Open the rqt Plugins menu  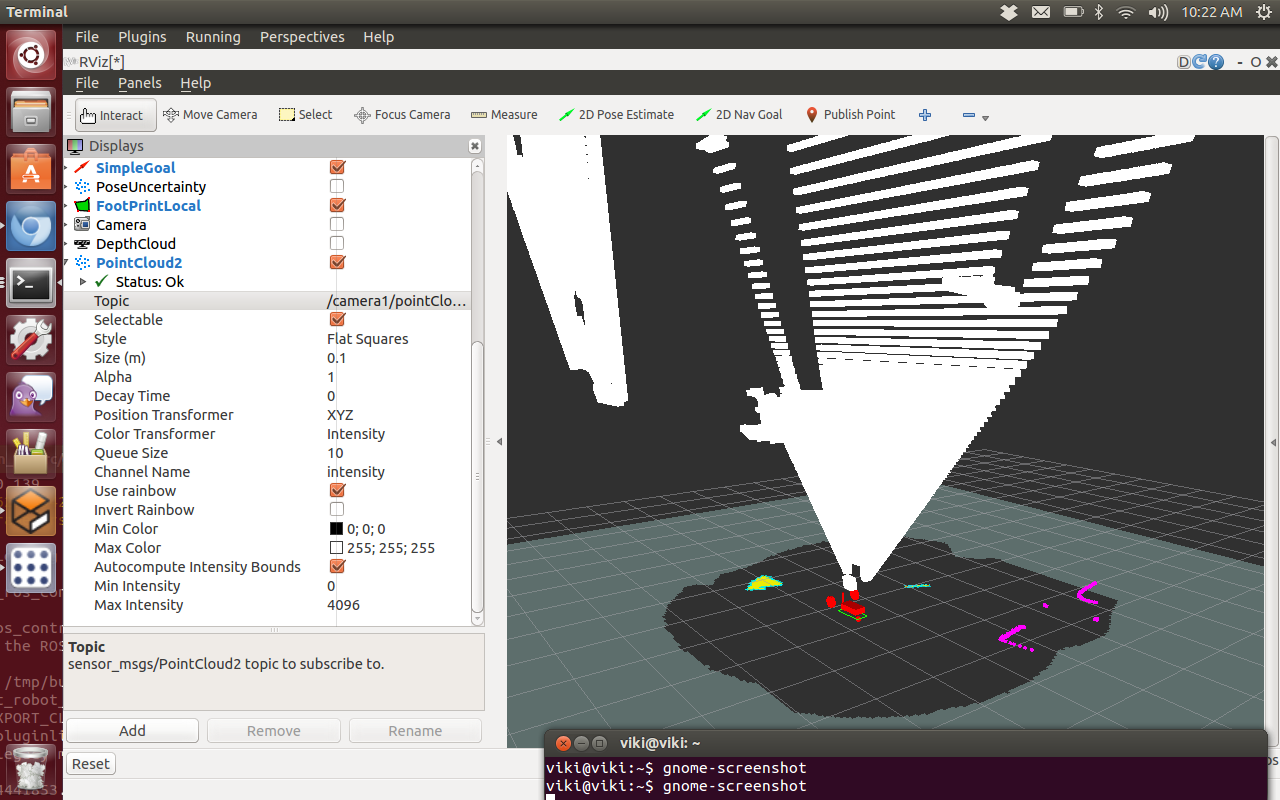(142, 37)
